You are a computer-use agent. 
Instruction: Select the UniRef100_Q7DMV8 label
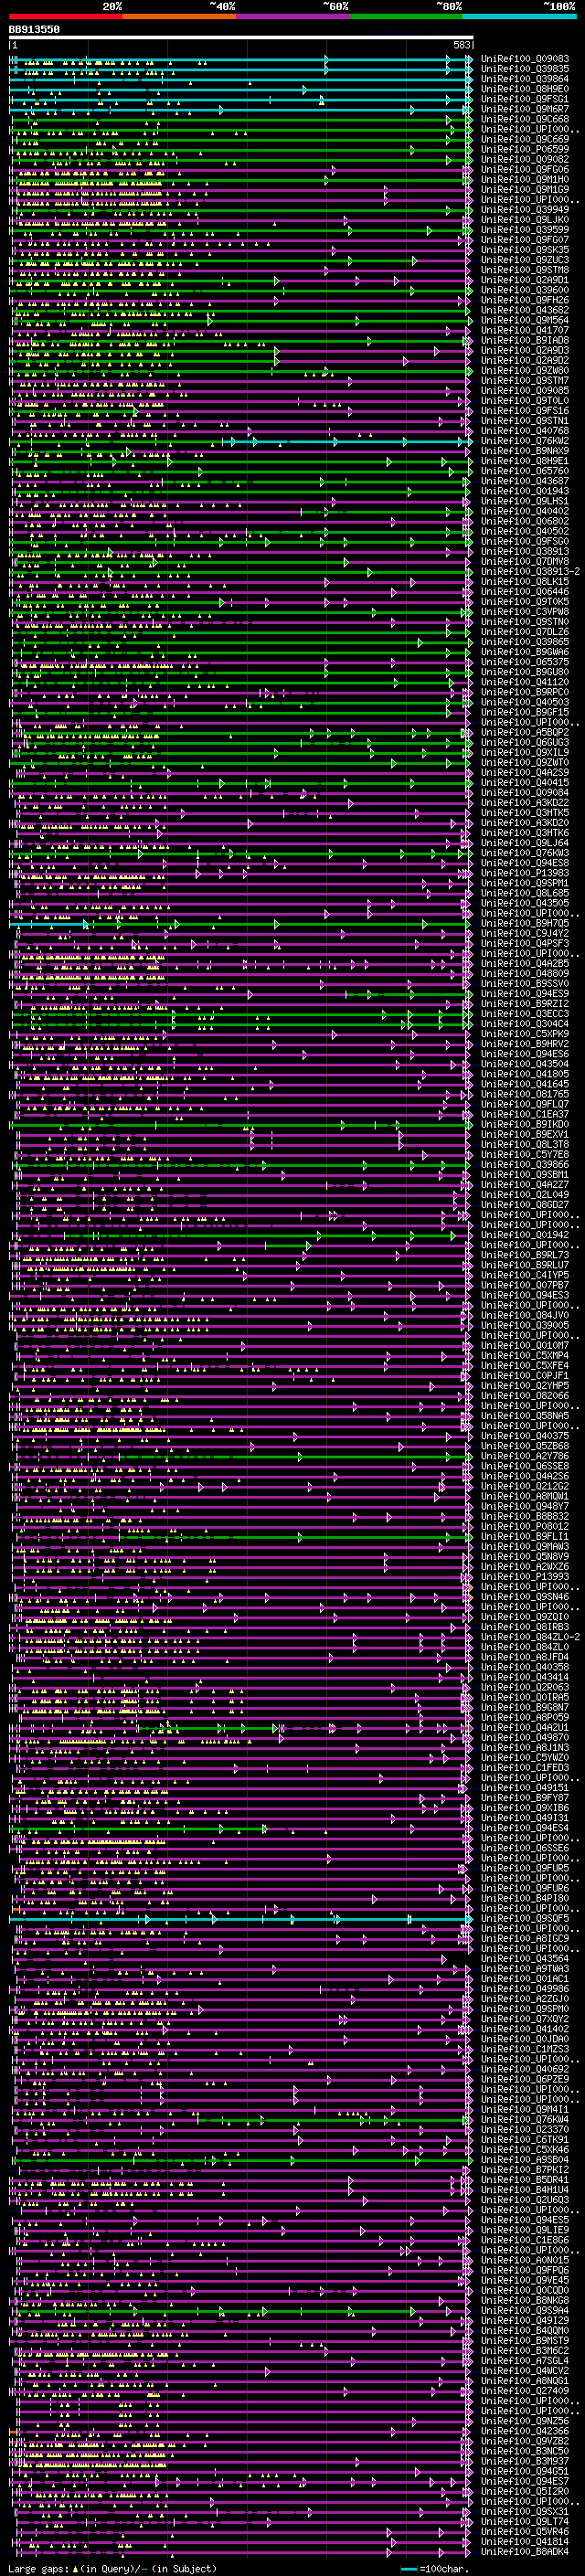point(525,561)
